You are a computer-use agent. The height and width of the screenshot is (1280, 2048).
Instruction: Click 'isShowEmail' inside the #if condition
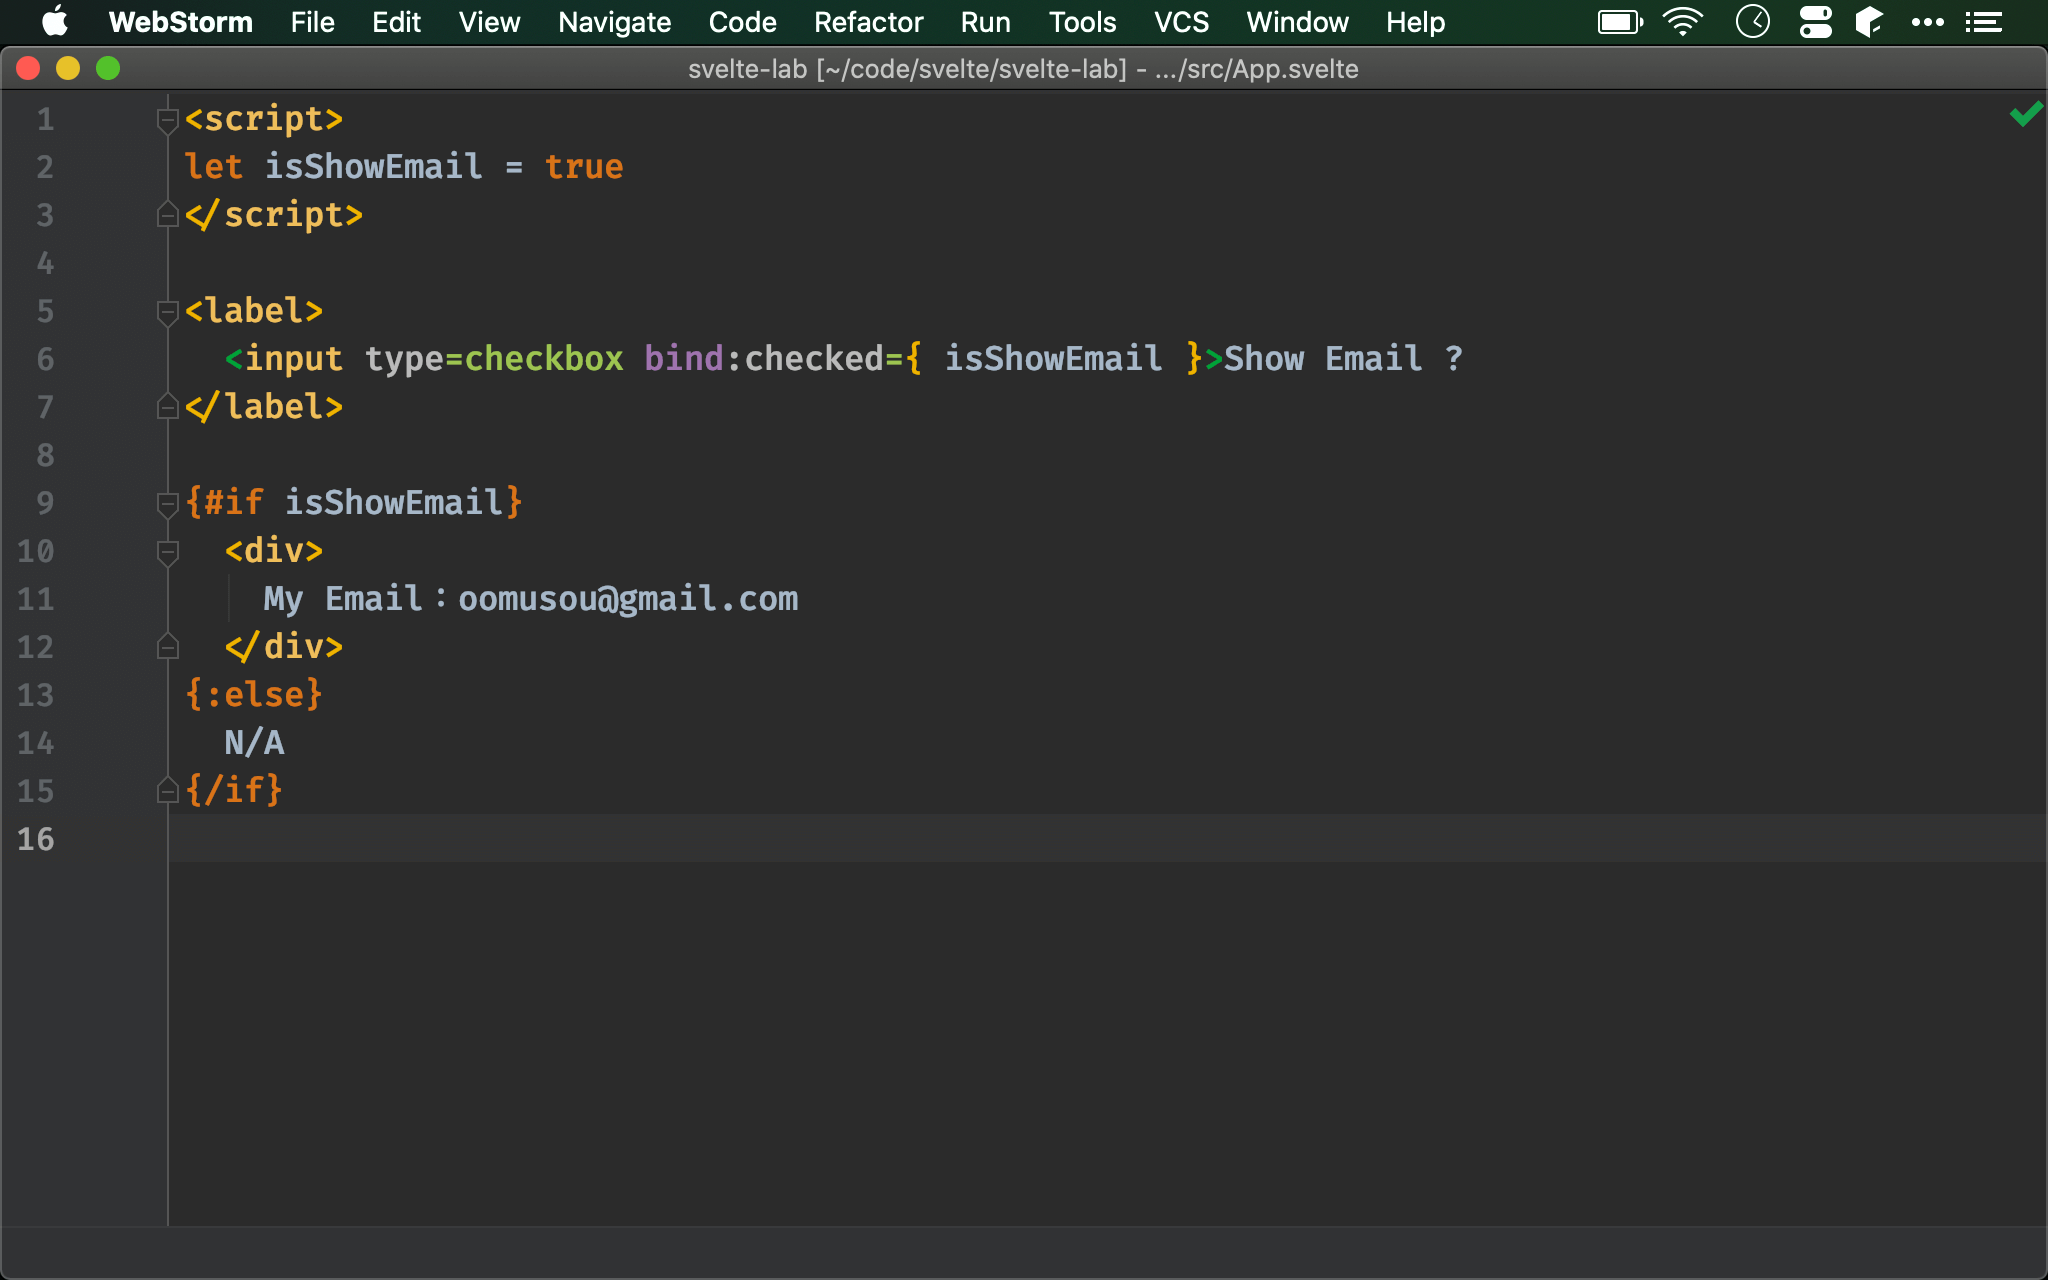point(393,503)
